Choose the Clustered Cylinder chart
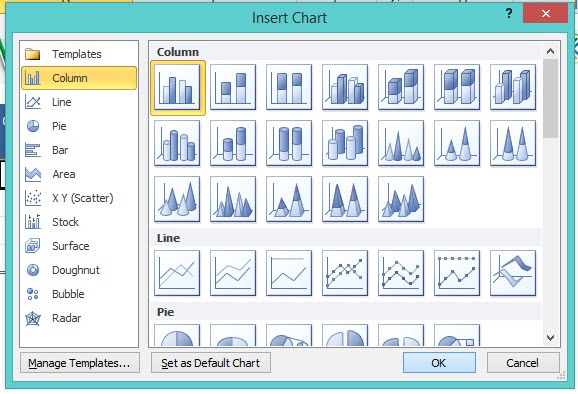Viewport: 578px width, 394px height. 177,143
